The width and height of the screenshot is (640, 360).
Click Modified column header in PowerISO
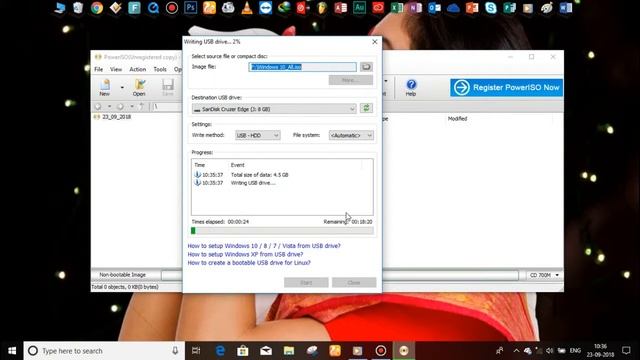[x=457, y=119]
